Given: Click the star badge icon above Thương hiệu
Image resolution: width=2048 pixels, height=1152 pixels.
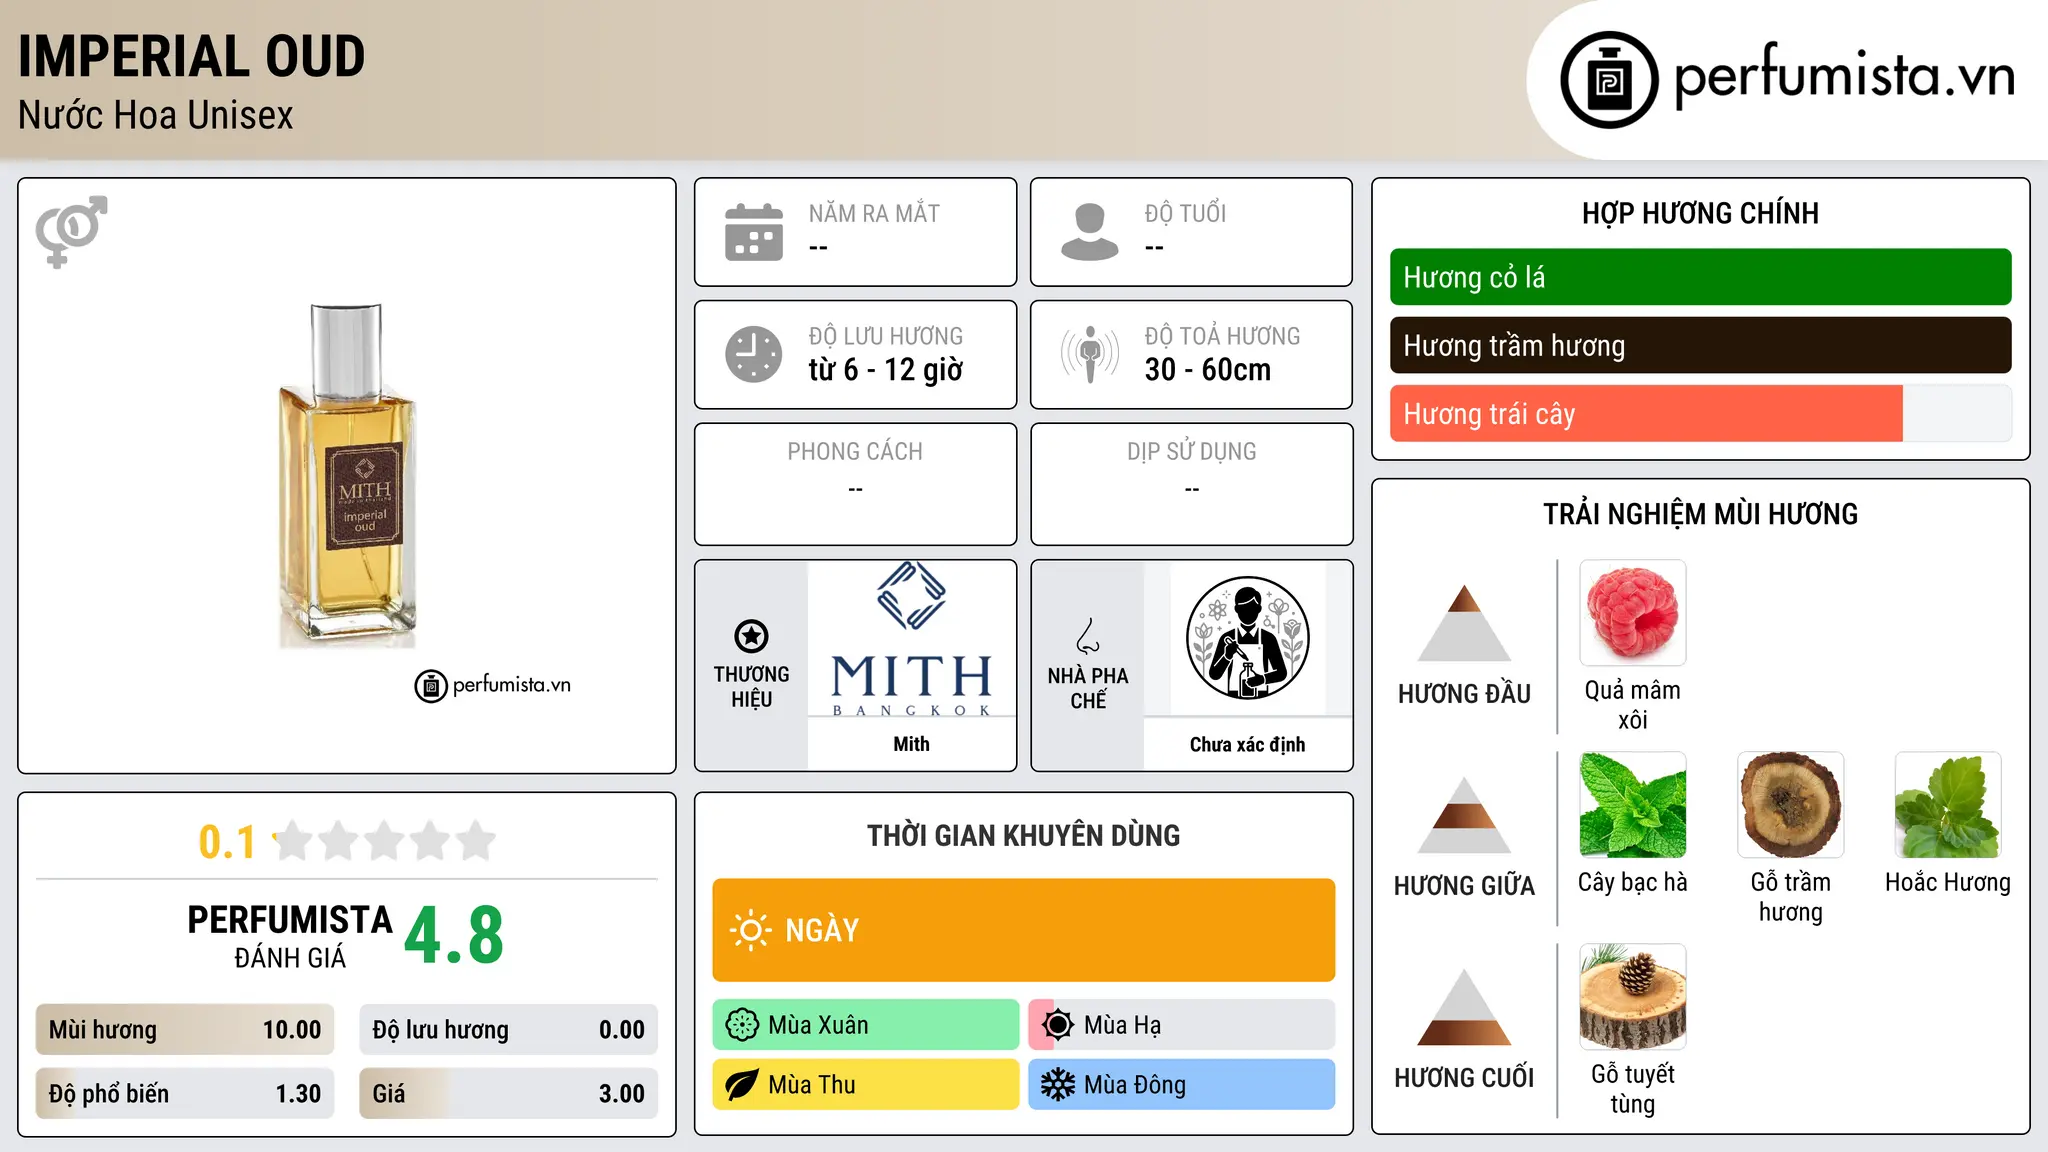Looking at the screenshot, I should pyautogui.click(x=751, y=635).
